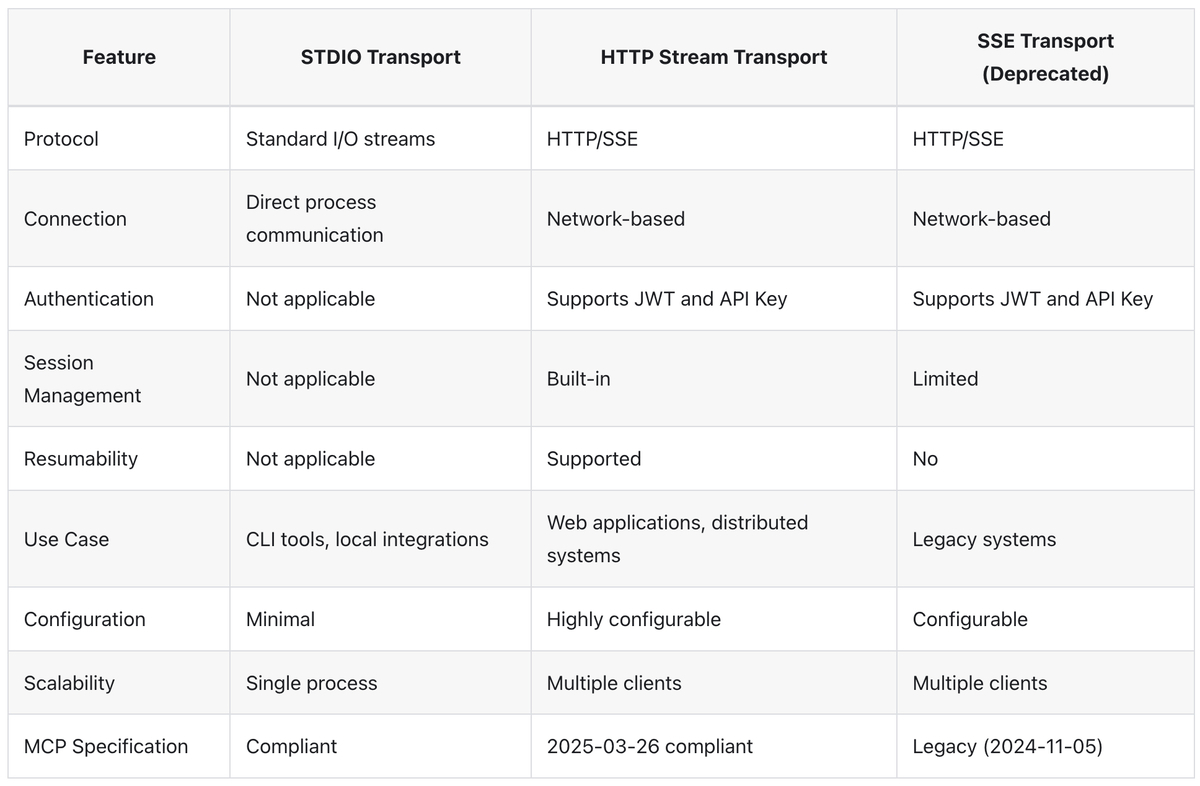Click the HTTP Stream Transport column header
Screen dimensions: 1200x786
(x=713, y=57)
